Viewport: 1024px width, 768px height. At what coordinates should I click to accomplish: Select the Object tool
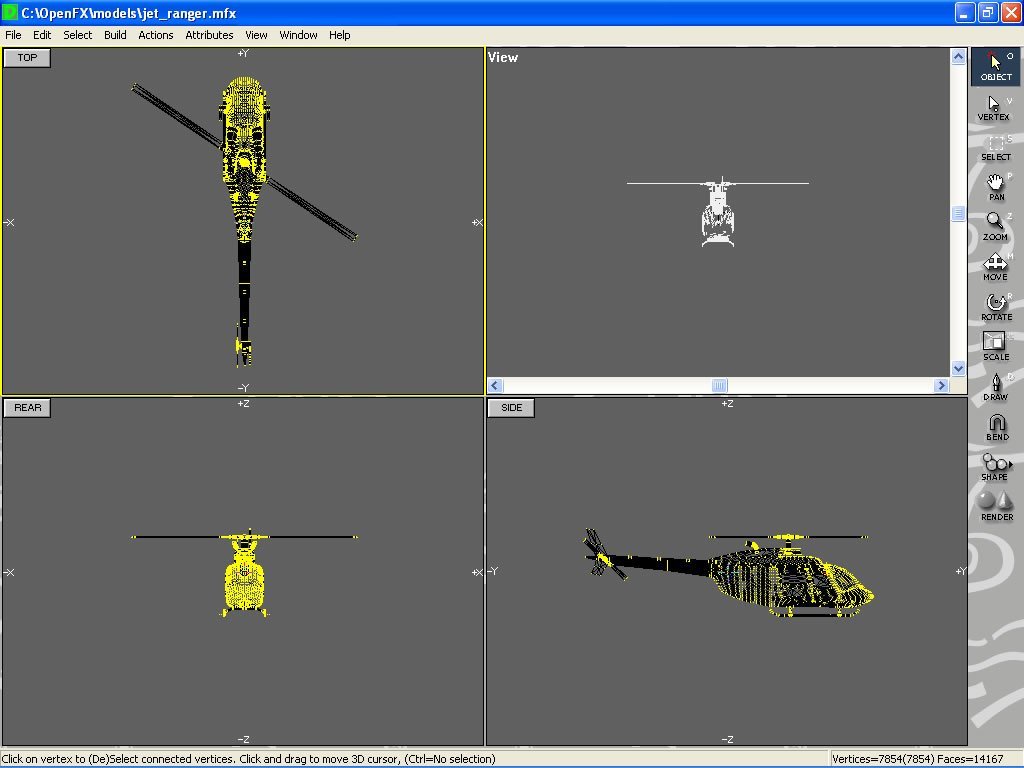click(x=995, y=67)
